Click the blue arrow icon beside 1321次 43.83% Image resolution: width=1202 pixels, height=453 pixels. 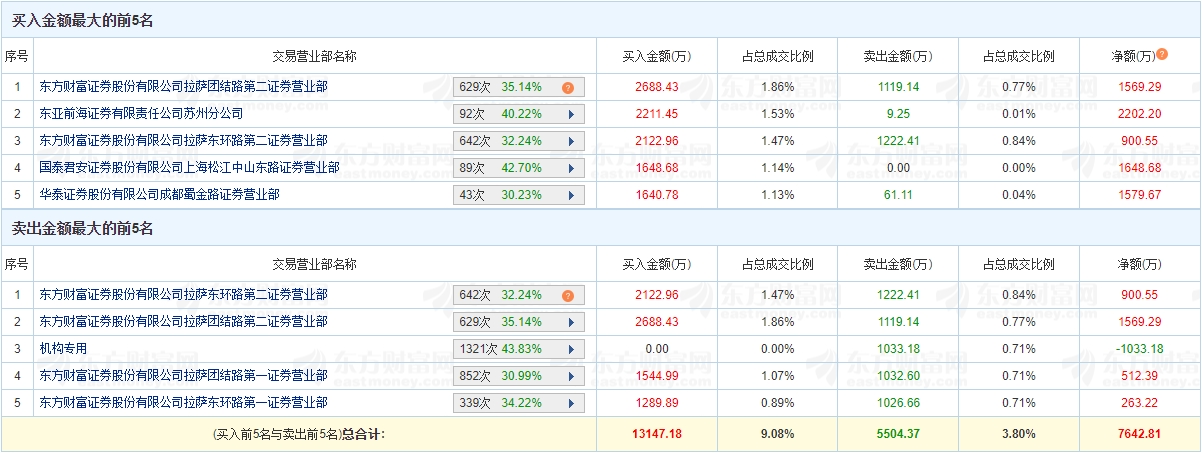[570, 349]
